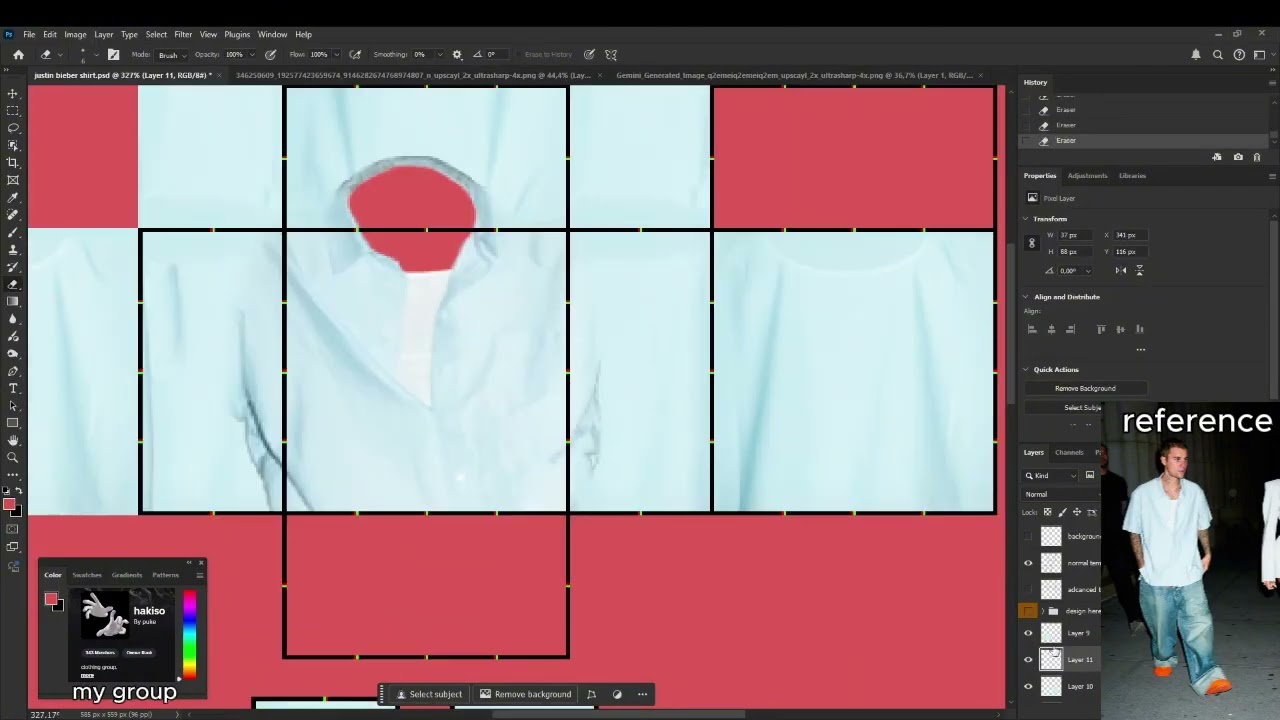This screenshot has height=720, width=1280.
Task: Open symmetry paint butterfly options
Action: coord(611,54)
